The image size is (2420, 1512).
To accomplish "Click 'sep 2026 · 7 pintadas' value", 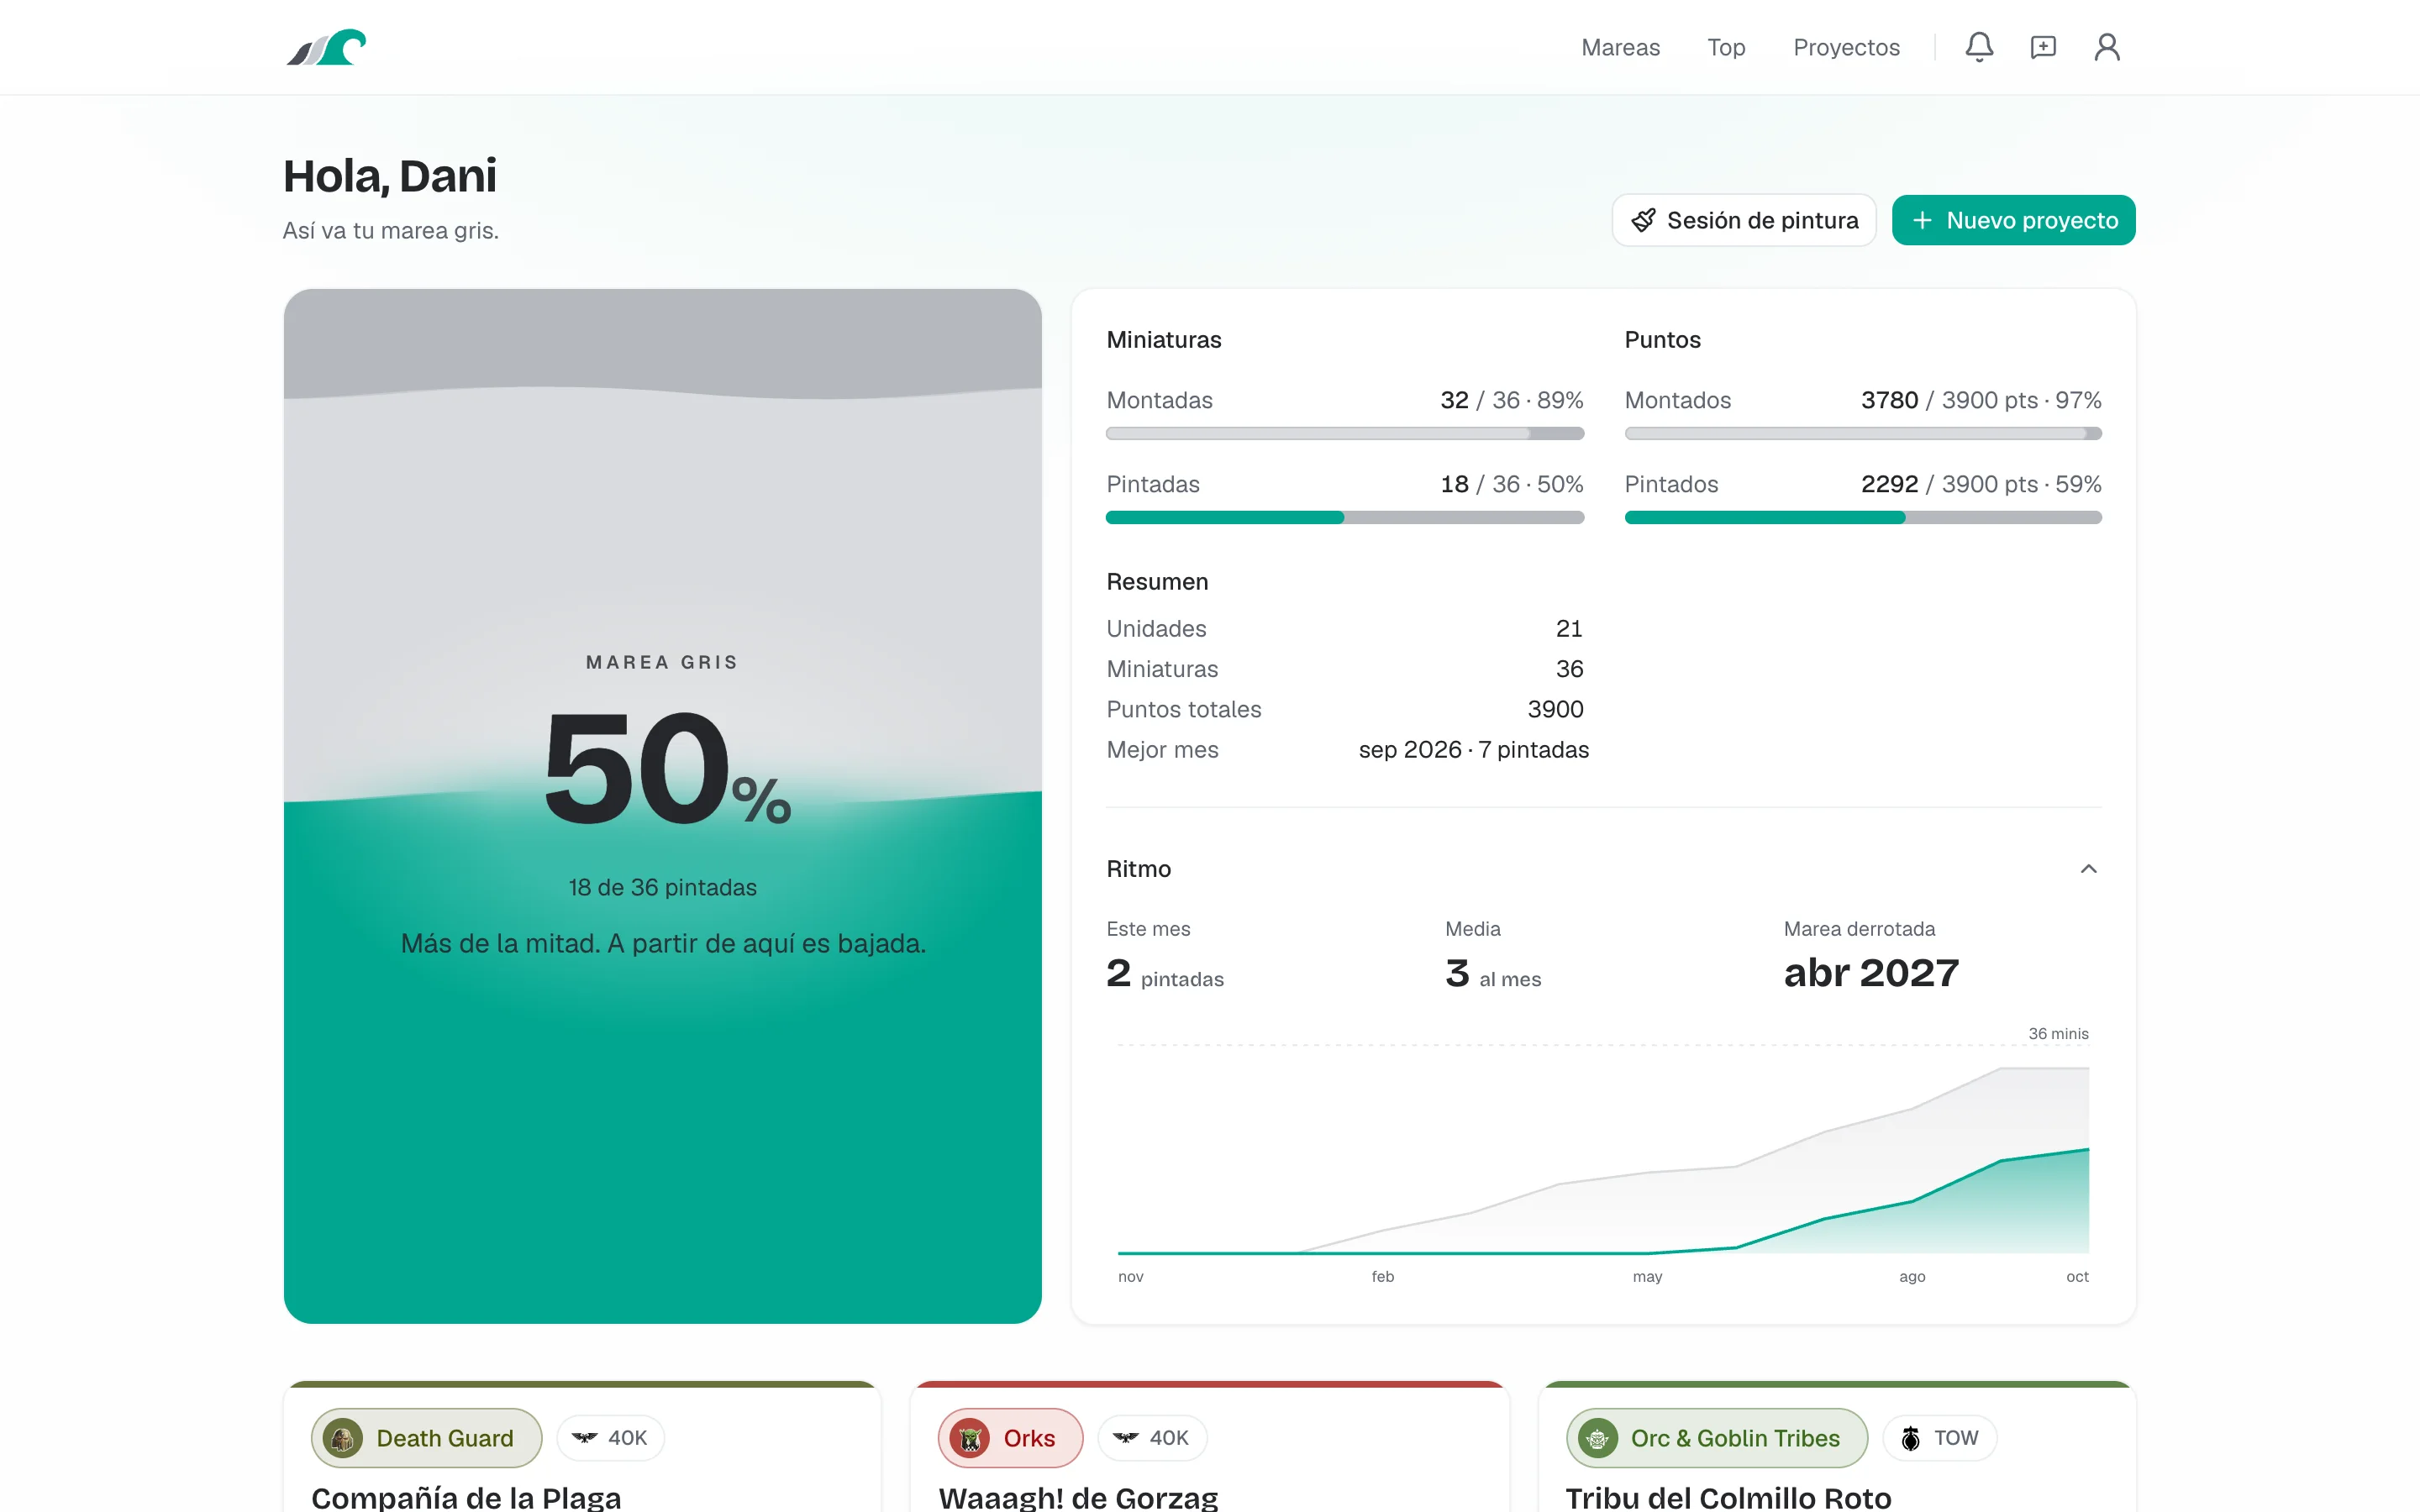I will point(1473,750).
